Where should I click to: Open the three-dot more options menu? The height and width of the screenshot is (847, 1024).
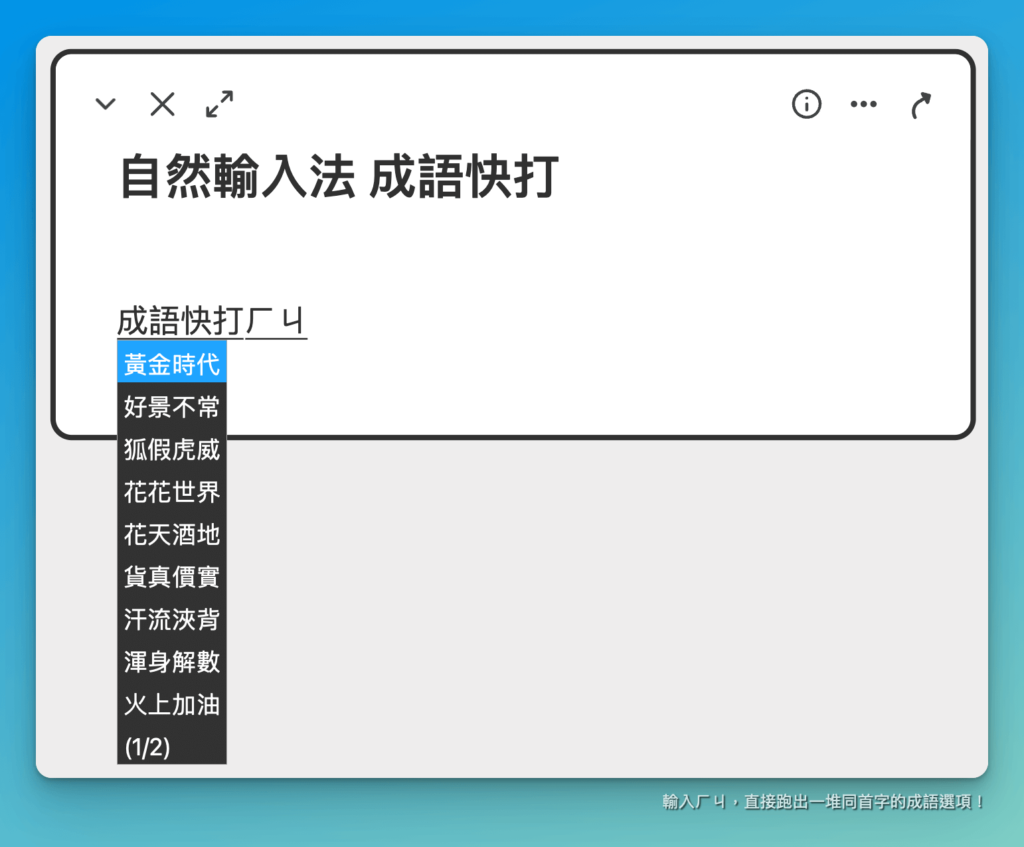[x=863, y=104]
